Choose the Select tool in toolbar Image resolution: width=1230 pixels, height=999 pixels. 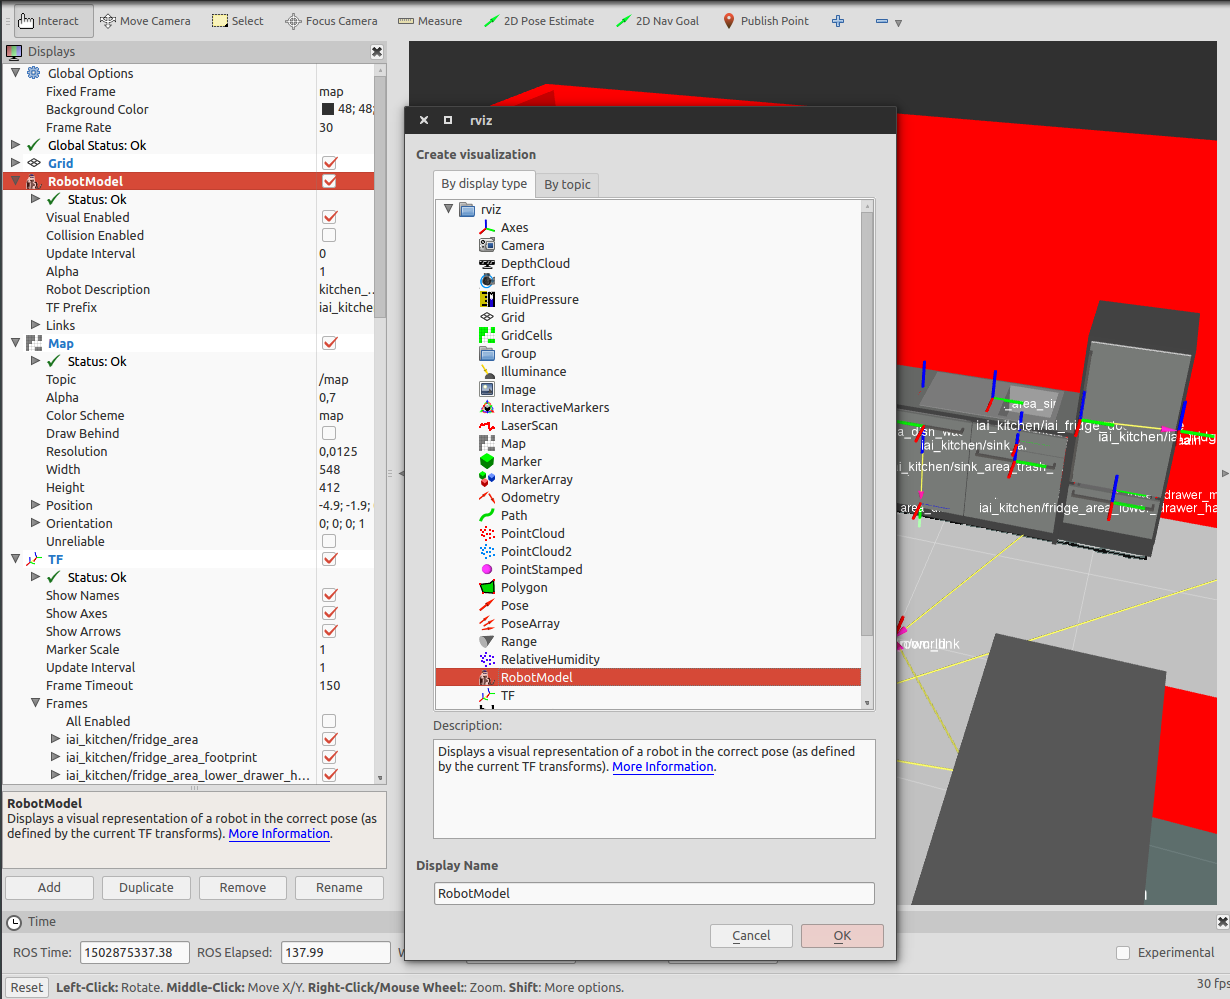click(x=238, y=21)
